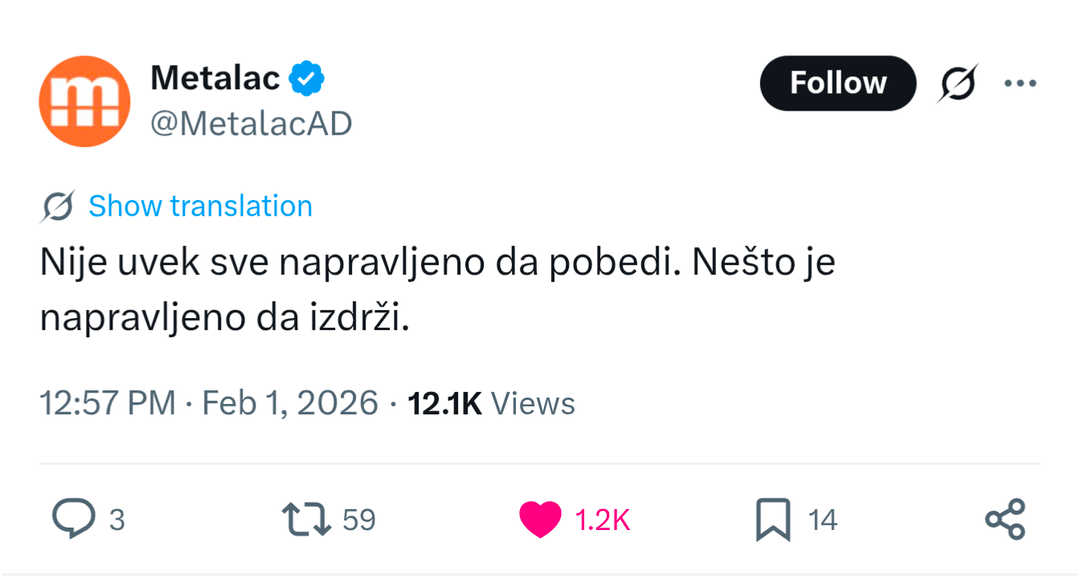Click the repost count 59

(359, 520)
